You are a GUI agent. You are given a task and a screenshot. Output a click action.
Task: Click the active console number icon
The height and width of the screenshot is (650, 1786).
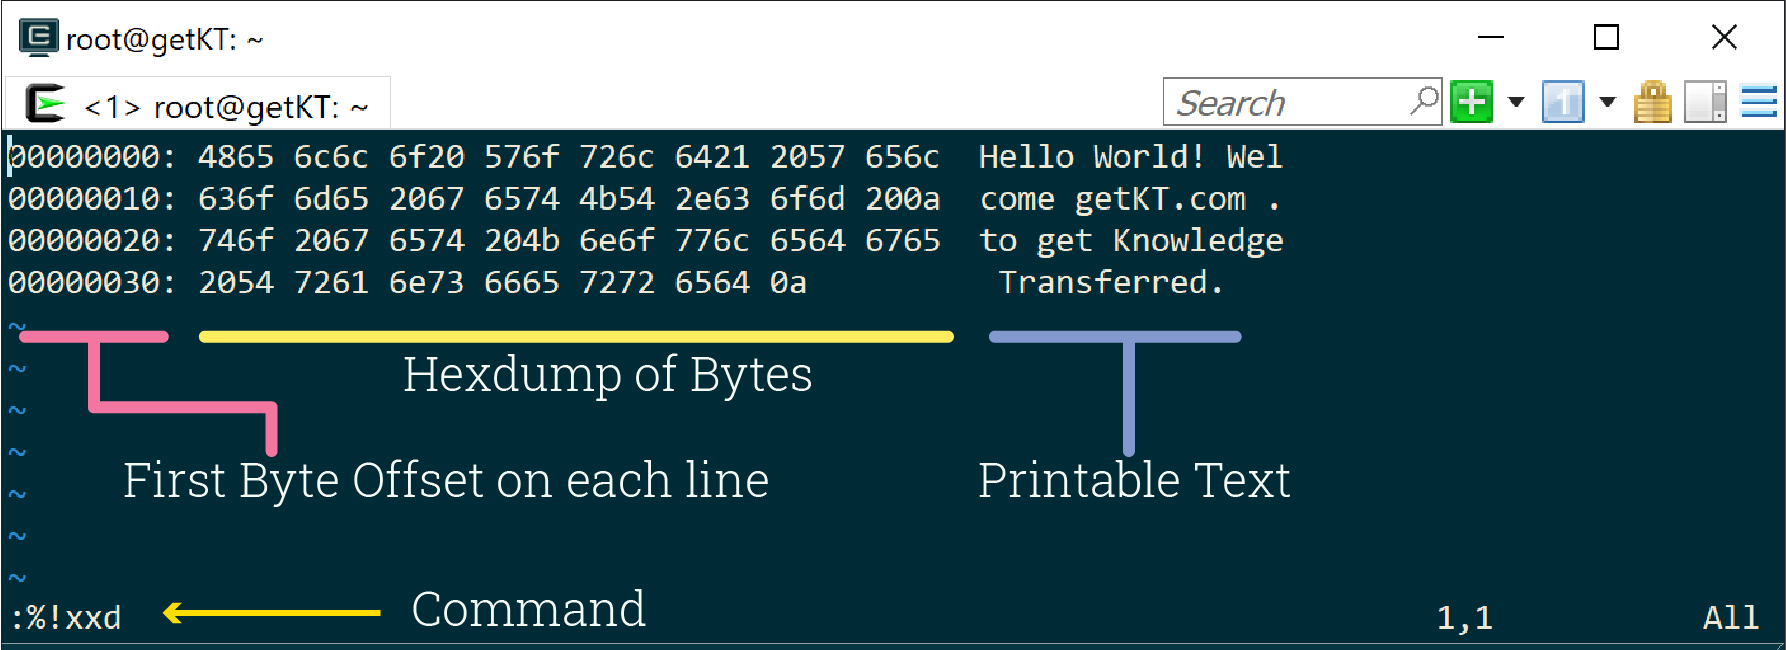(1563, 102)
